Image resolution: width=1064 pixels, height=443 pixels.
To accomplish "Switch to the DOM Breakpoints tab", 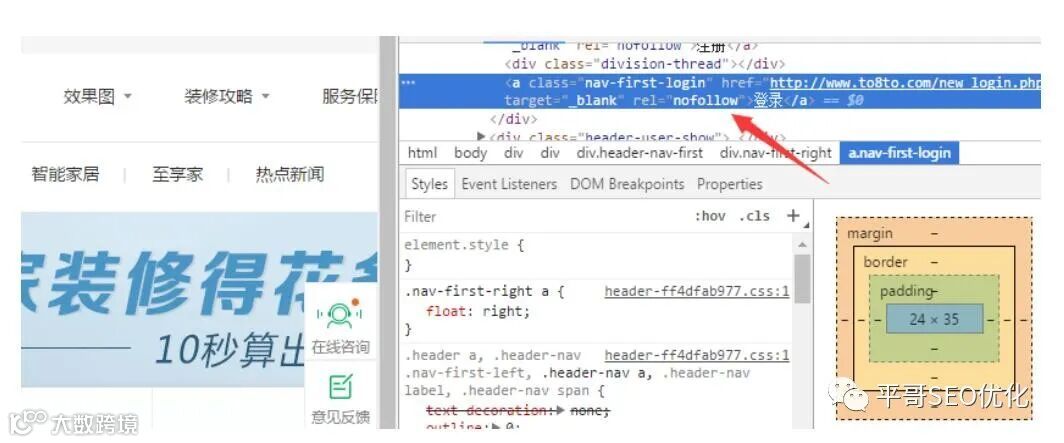I will (627, 184).
